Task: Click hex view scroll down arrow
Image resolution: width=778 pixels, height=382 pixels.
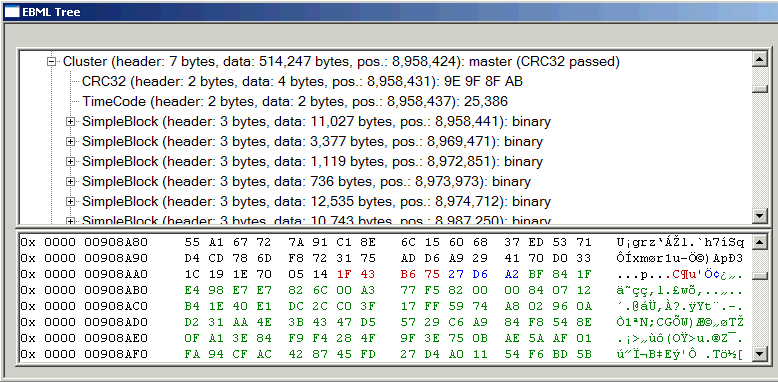Action: (x=760, y=354)
